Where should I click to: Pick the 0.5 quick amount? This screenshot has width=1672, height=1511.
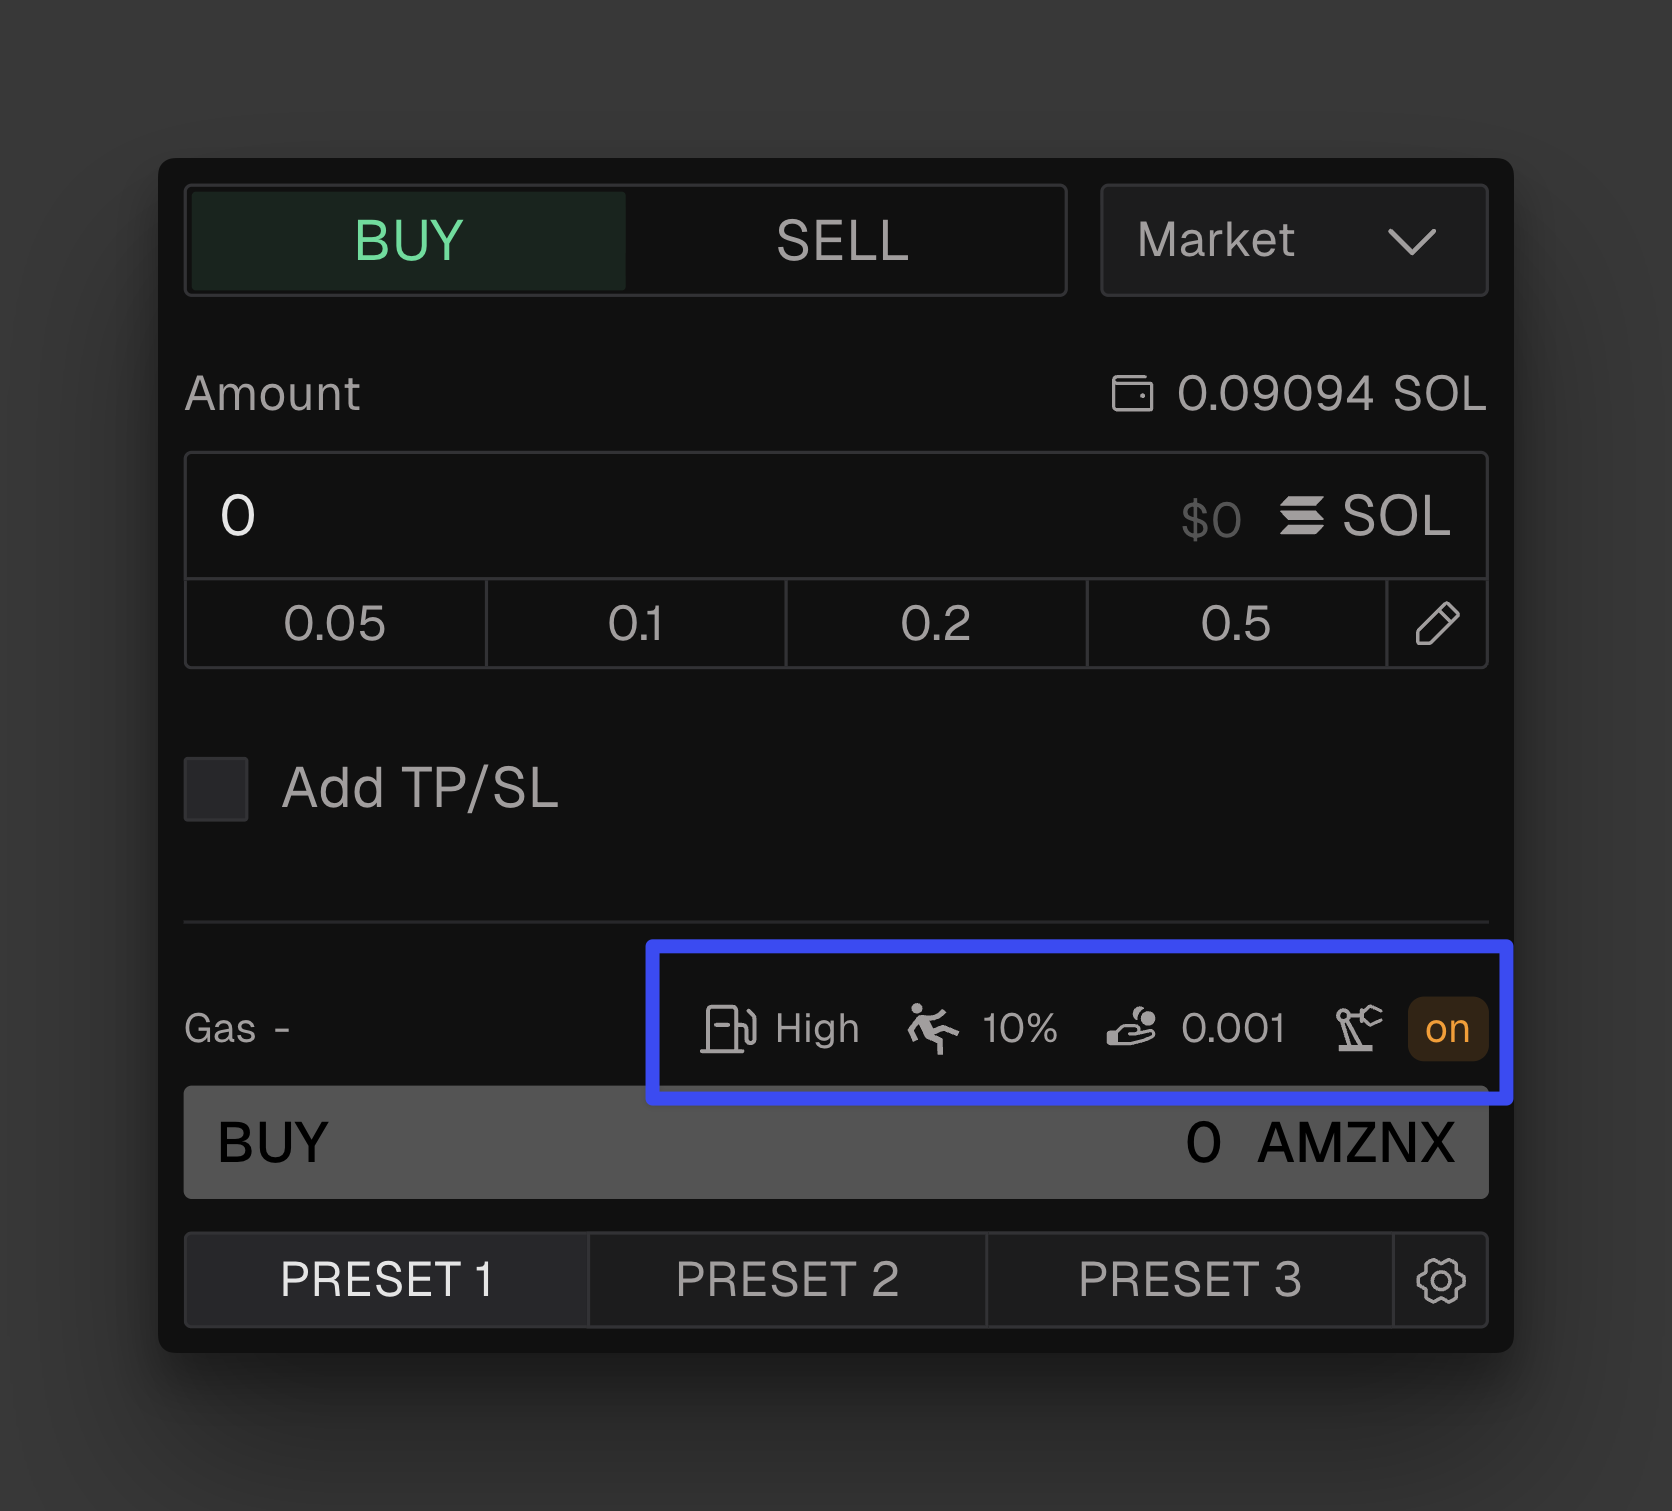tap(1236, 624)
